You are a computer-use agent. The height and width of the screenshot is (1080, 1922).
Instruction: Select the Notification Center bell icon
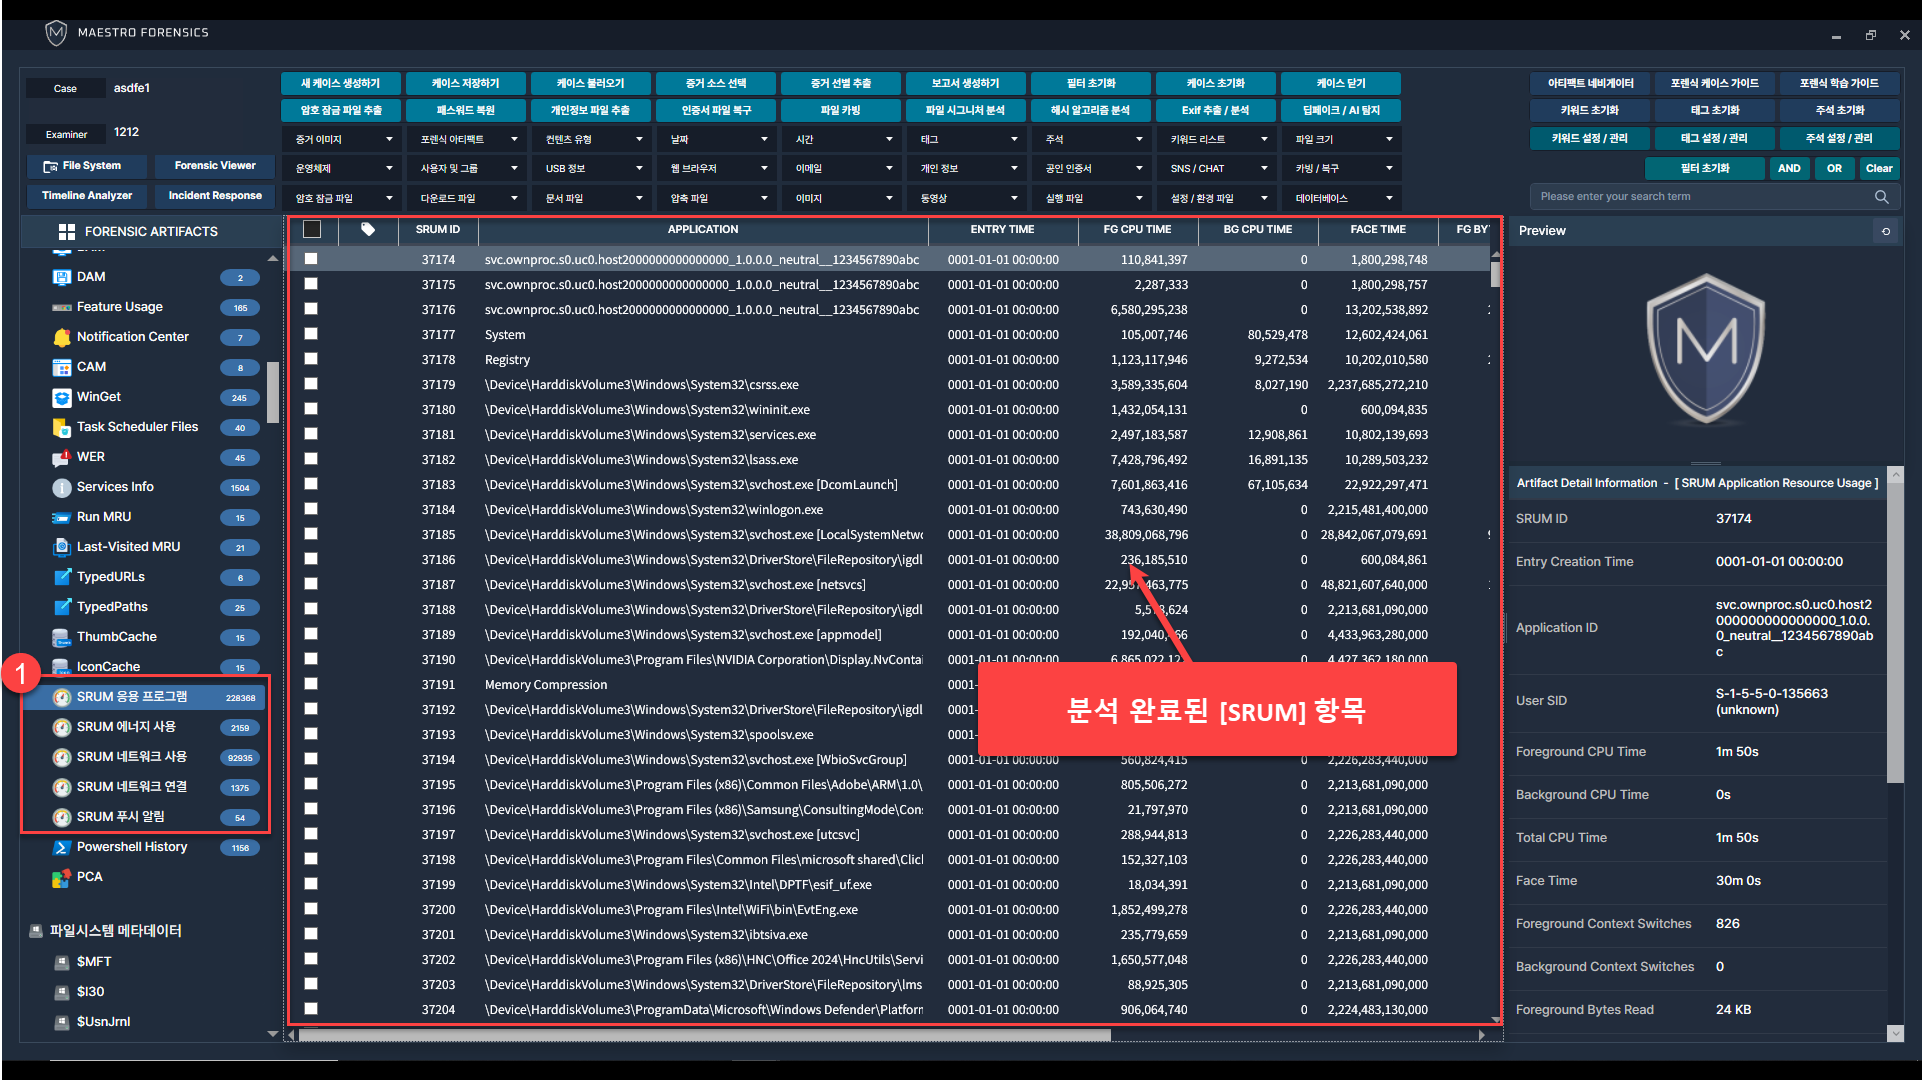tap(62, 338)
